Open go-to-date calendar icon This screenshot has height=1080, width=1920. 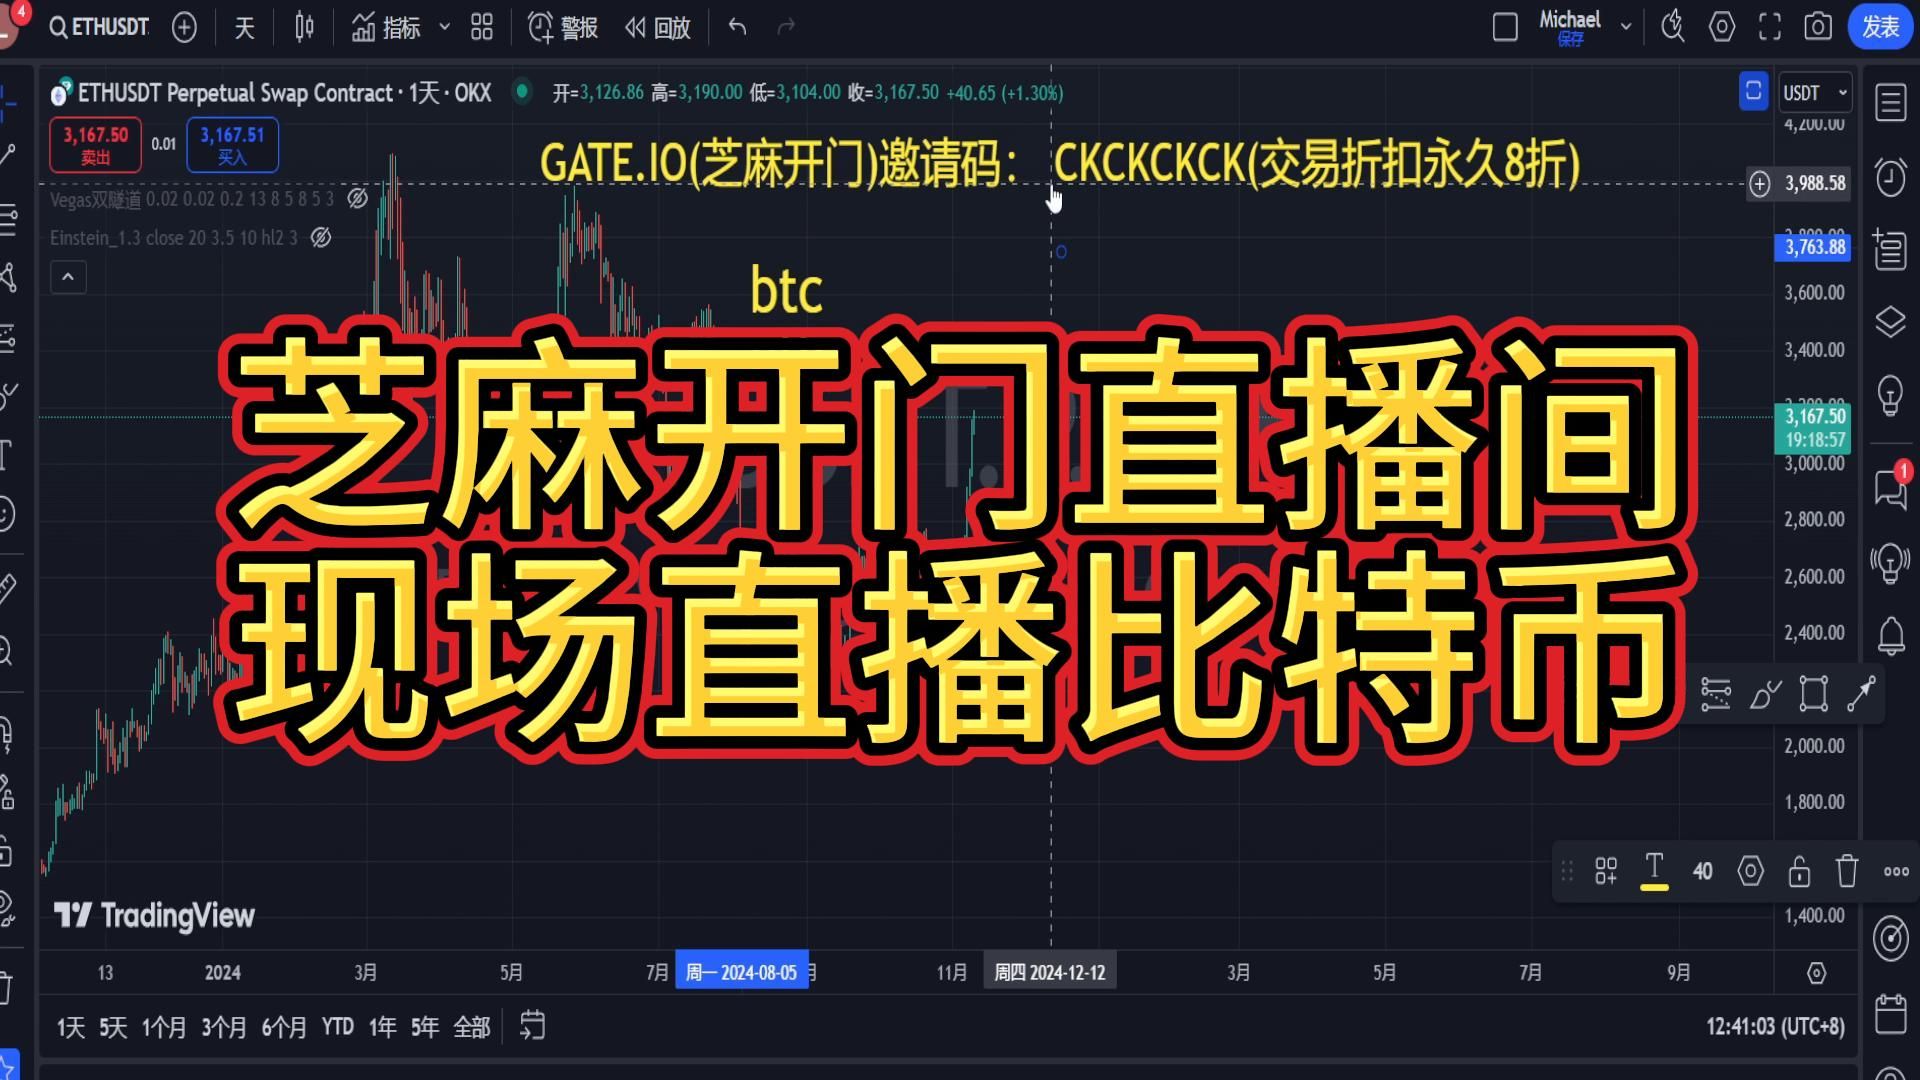[x=533, y=1025]
